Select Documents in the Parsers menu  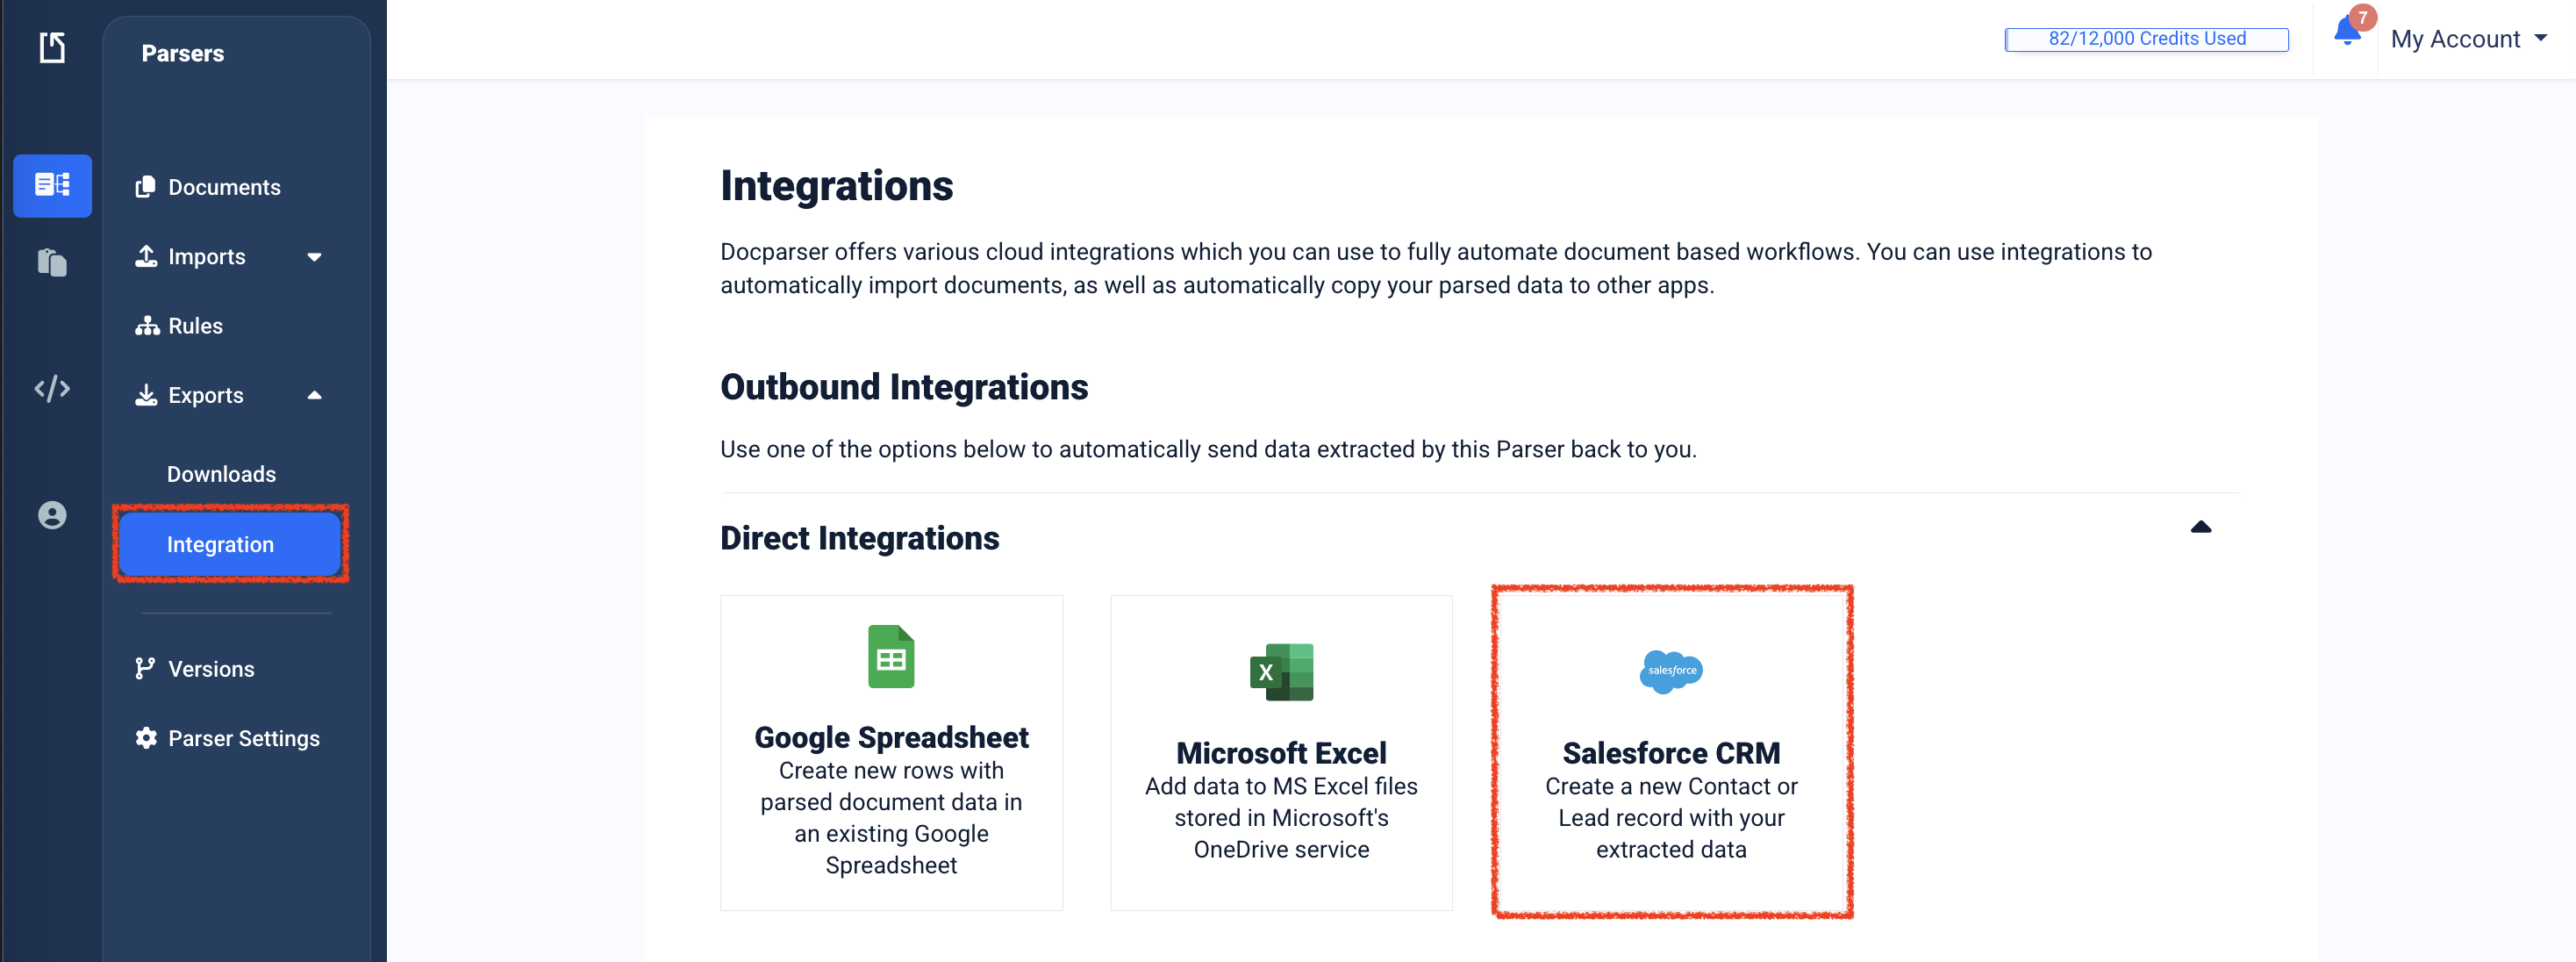click(224, 187)
